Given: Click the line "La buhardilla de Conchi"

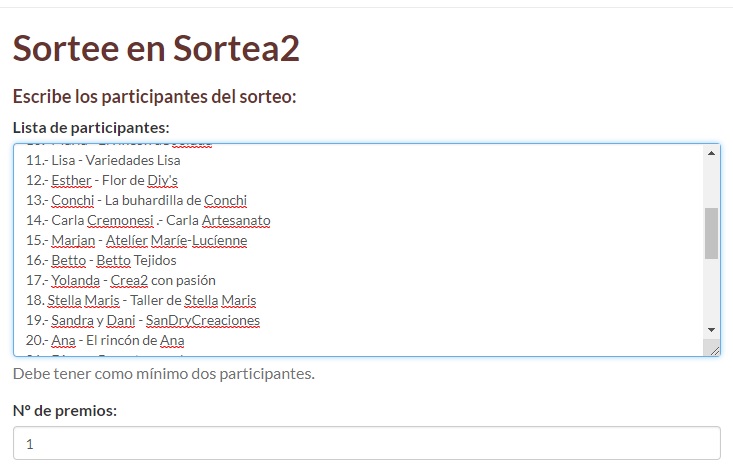Looking at the screenshot, I should [x=137, y=200].
